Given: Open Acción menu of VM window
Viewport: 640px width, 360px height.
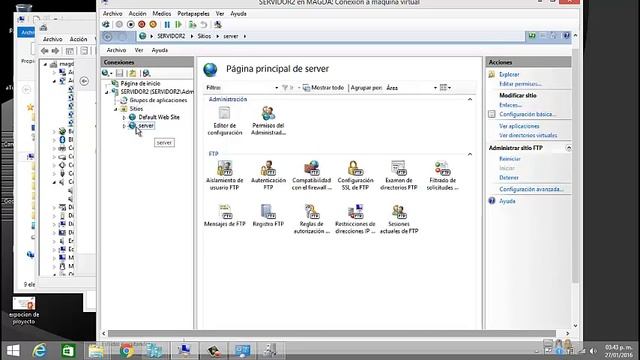Looking at the screenshot, I should [137, 13].
